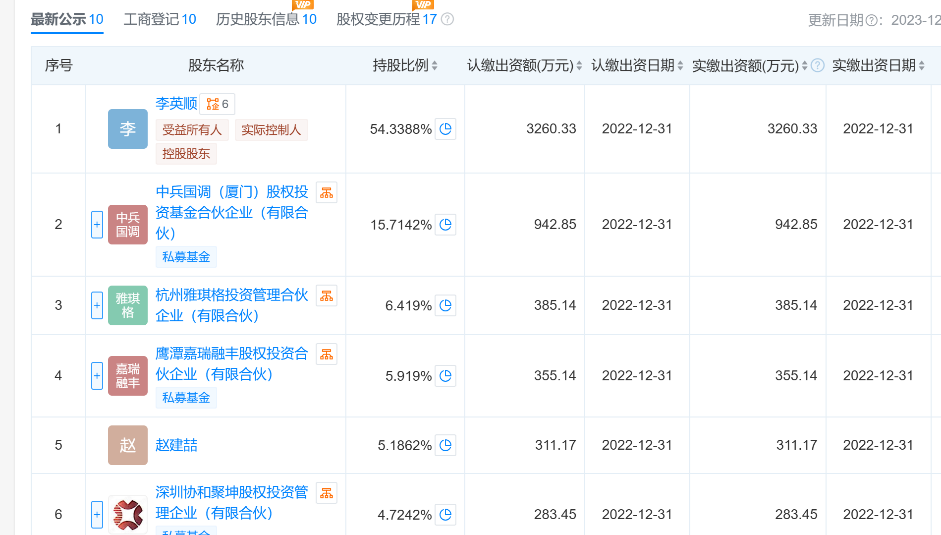Select subscription date 2022-12-31 for 赵建喆

(x=637, y=445)
